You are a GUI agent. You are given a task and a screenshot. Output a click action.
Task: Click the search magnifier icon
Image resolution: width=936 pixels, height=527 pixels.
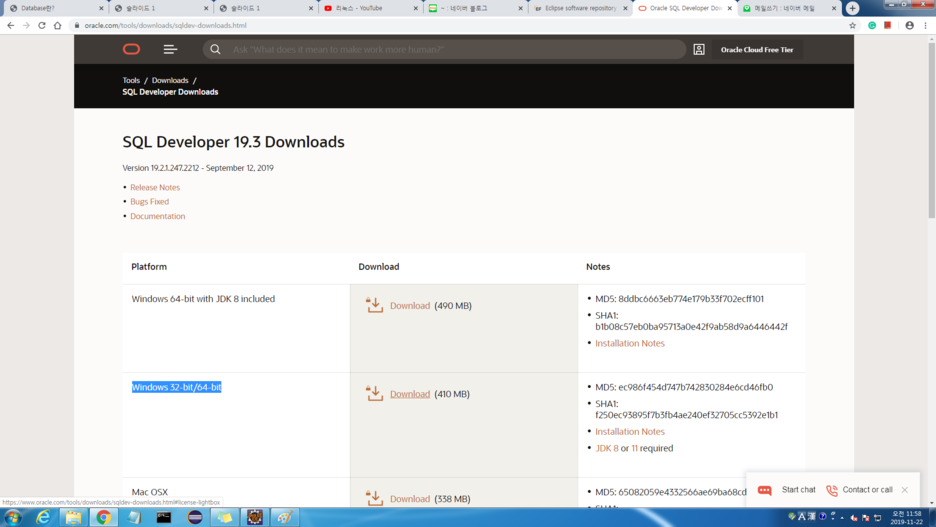pyautogui.click(x=215, y=50)
